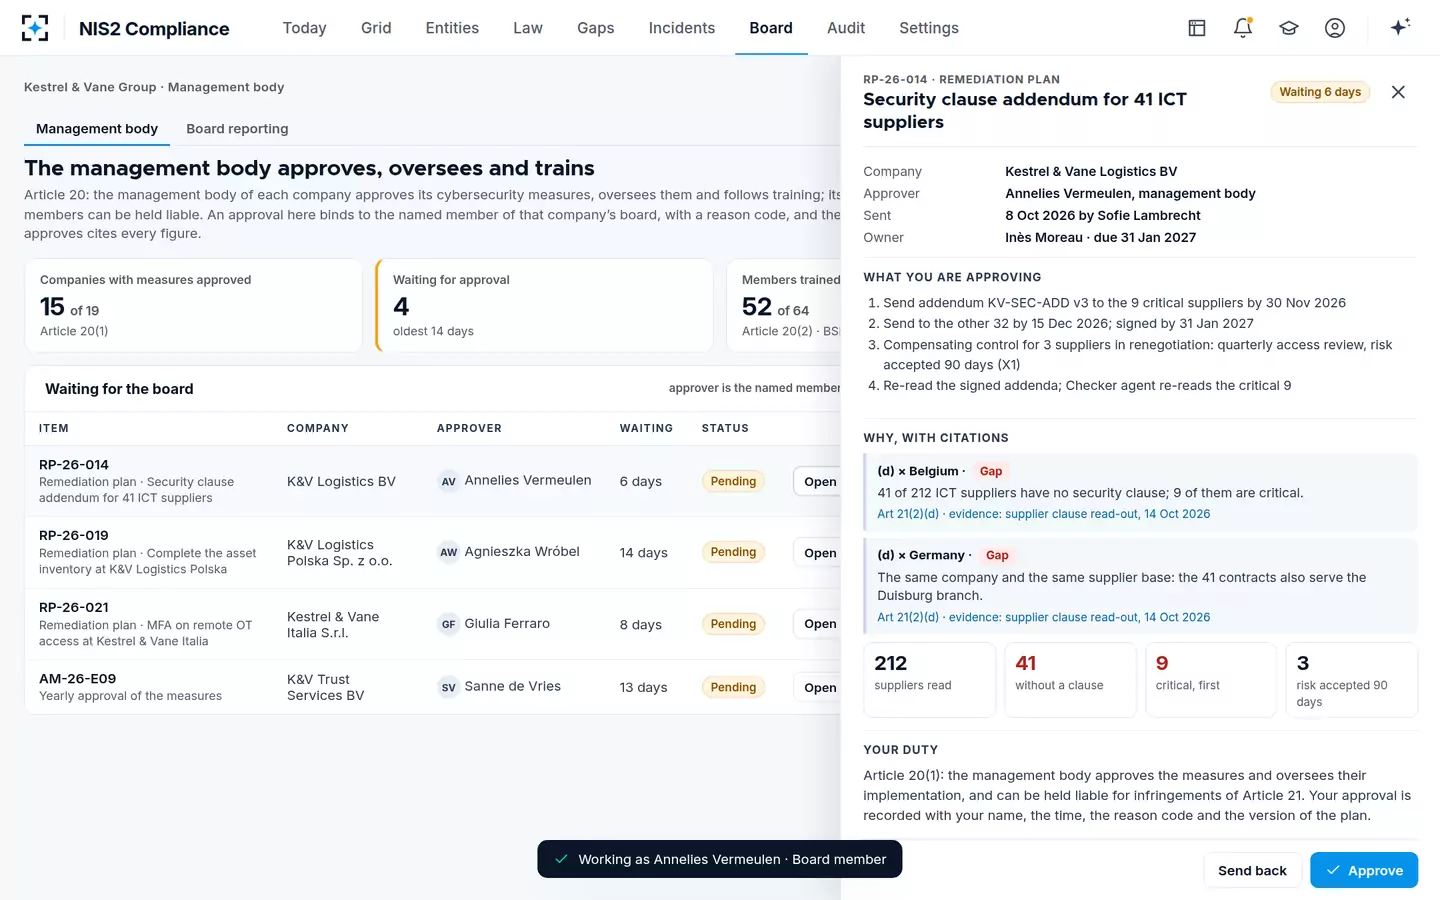Switch to the Board reporting tab
Image resolution: width=1440 pixels, height=900 pixels.
[x=237, y=129]
